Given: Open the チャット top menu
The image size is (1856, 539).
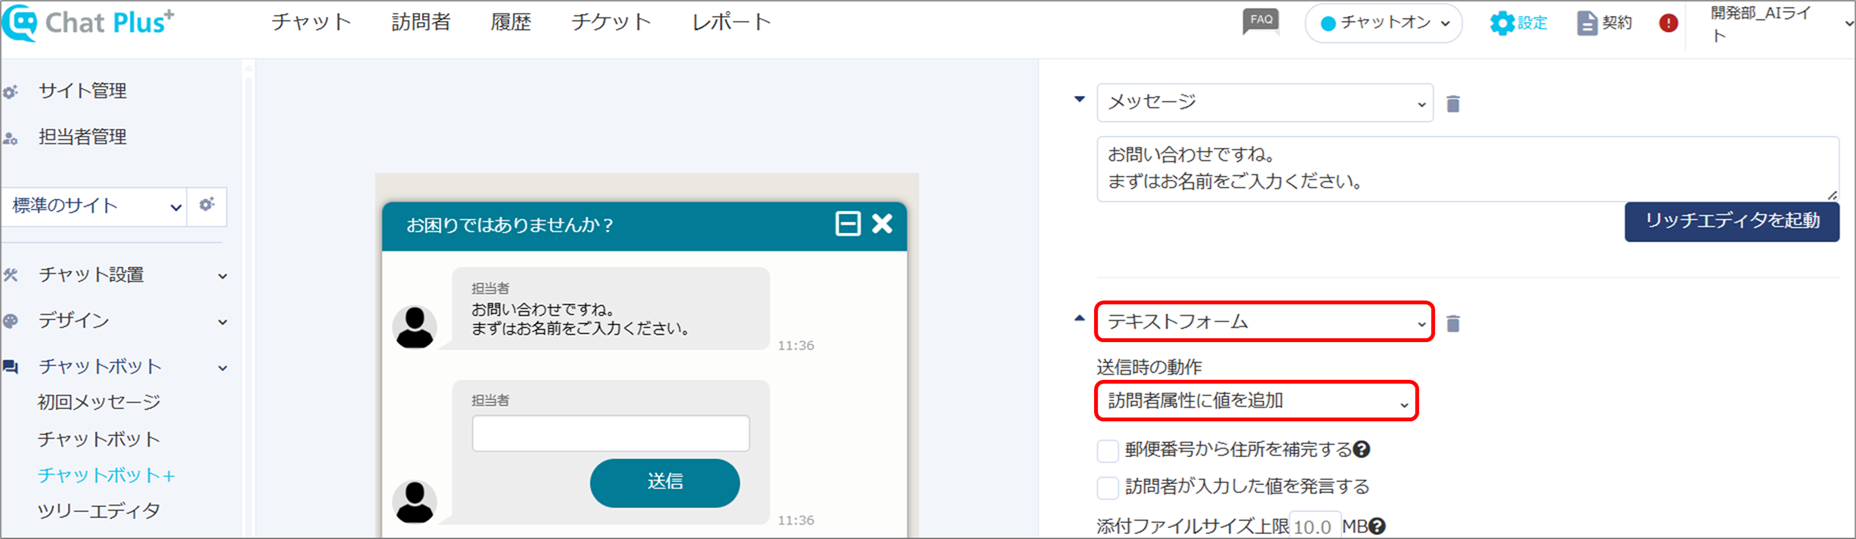Looking at the screenshot, I should 311,22.
